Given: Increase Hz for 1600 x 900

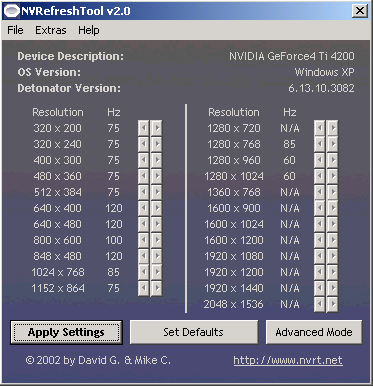Looking at the screenshot, I should pos(332,208).
